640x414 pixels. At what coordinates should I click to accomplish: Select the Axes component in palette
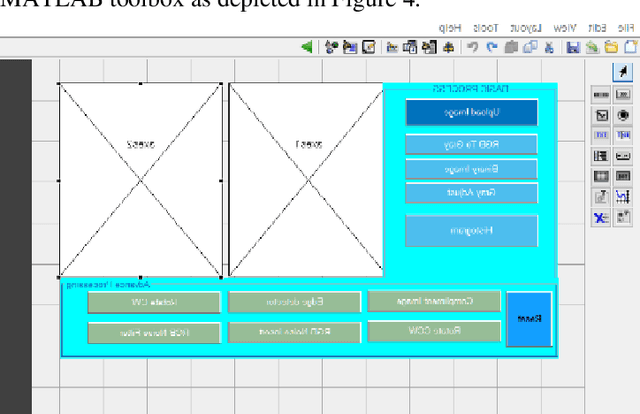pyautogui.click(x=623, y=195)
